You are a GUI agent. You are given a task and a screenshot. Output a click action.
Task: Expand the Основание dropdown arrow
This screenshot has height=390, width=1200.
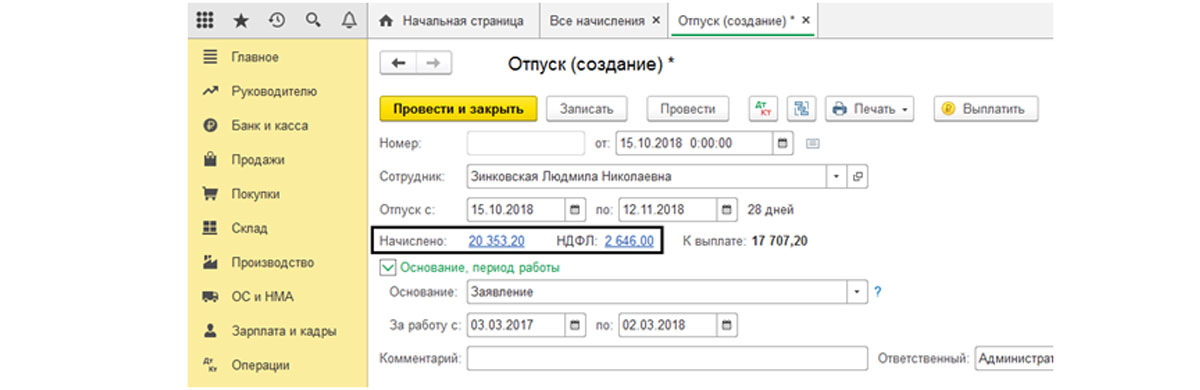856,292
